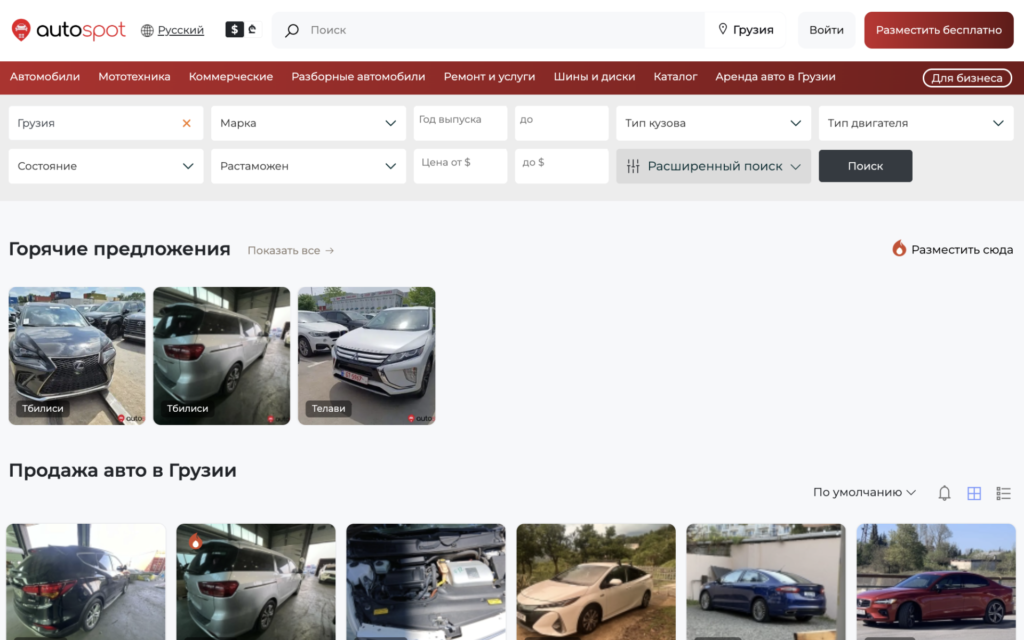Switch to list view layout
Image resolution: width=1024 pixels, height=640 pixels.
[1003, 493]
